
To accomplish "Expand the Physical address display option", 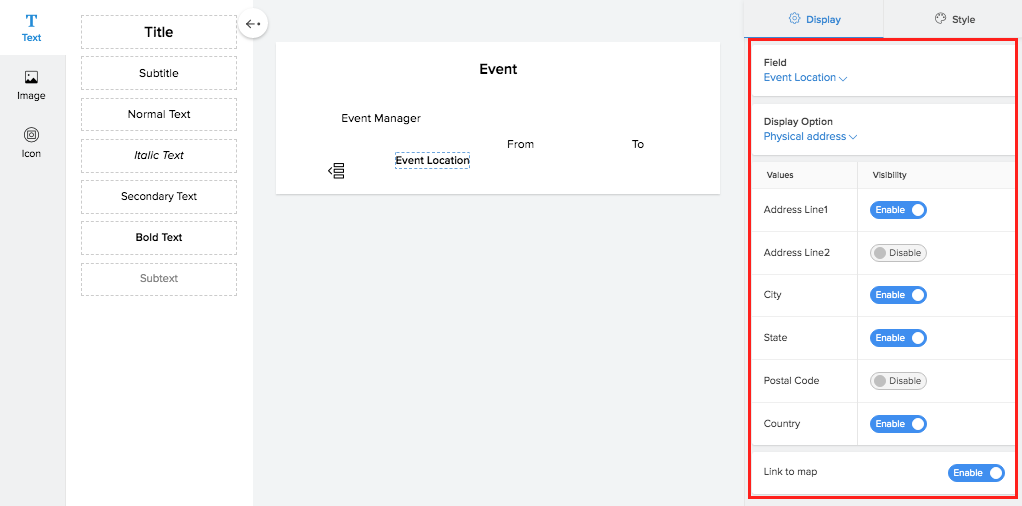I will (x=810, y=137).
